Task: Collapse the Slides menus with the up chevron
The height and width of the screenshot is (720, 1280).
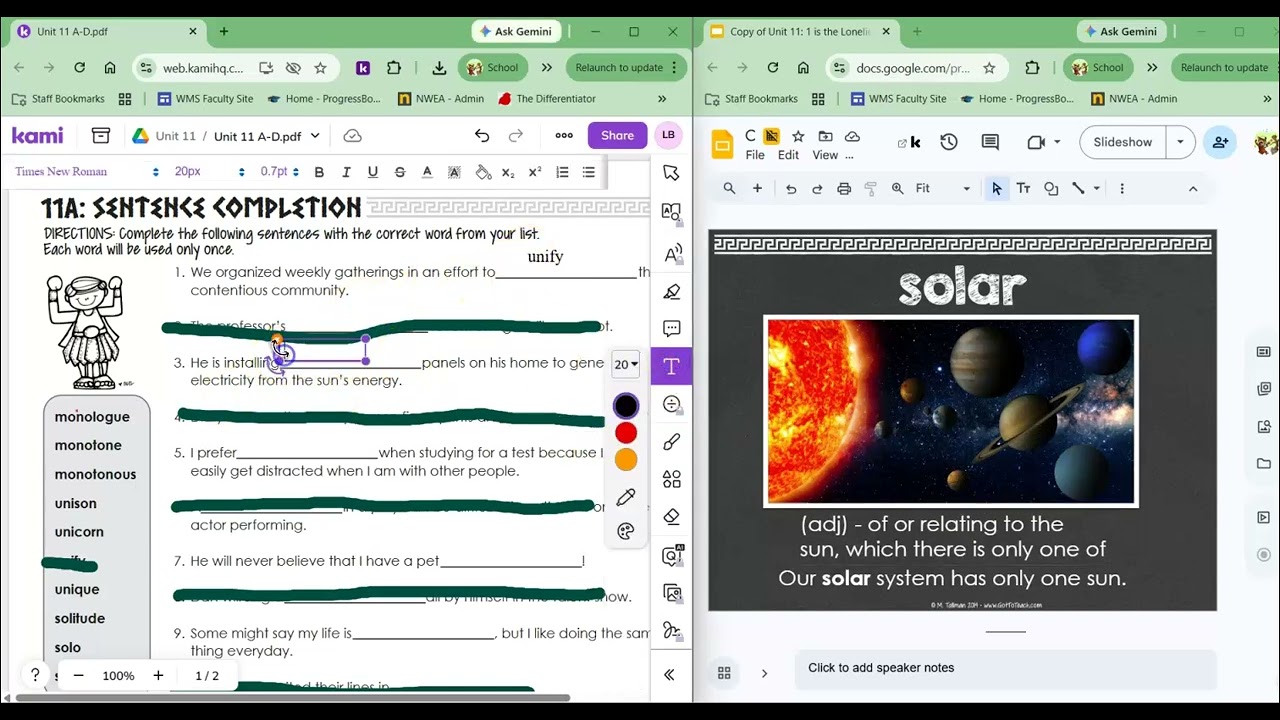Action: [1193, 188]
